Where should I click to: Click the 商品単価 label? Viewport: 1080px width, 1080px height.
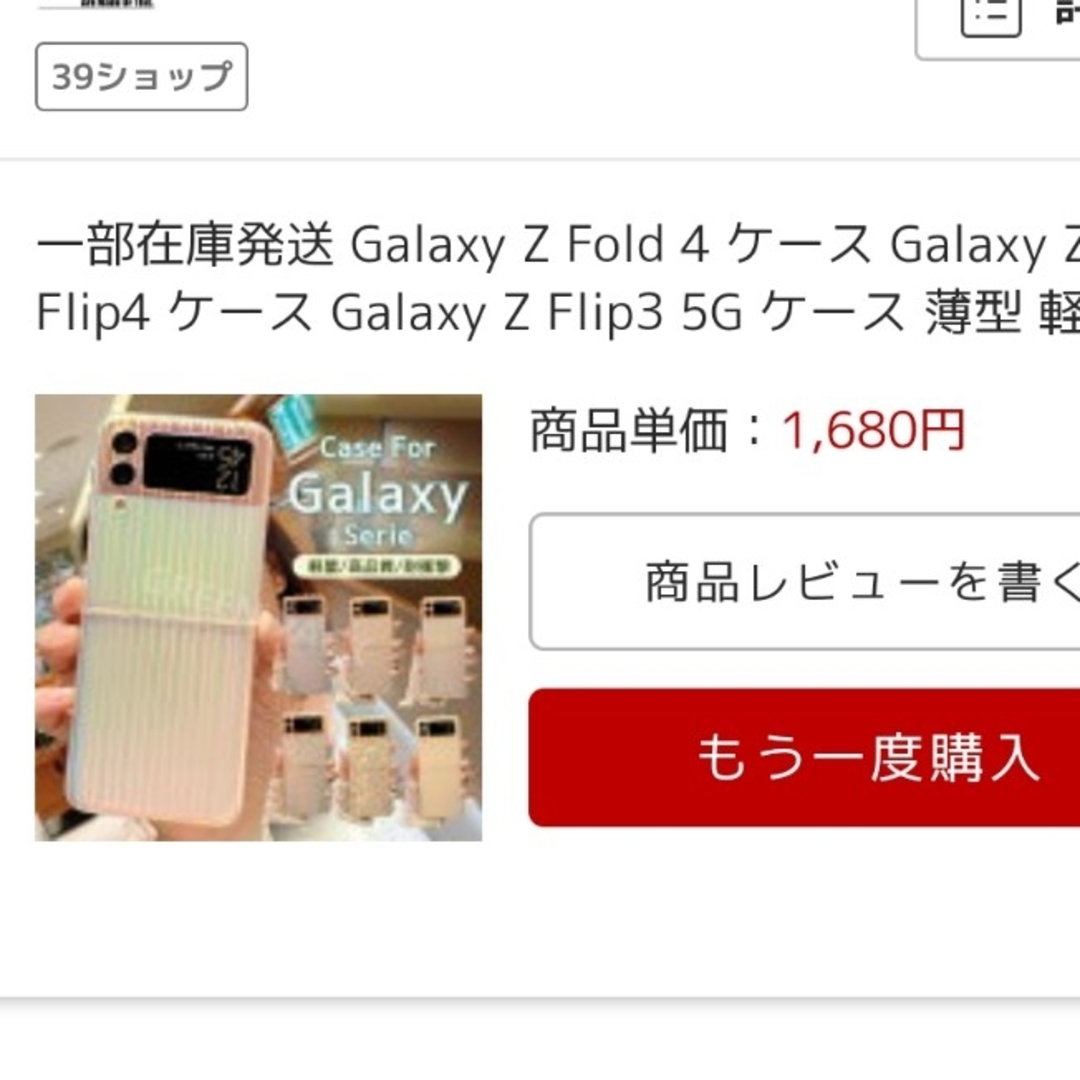pyautogui.click(x=629, y=430)
